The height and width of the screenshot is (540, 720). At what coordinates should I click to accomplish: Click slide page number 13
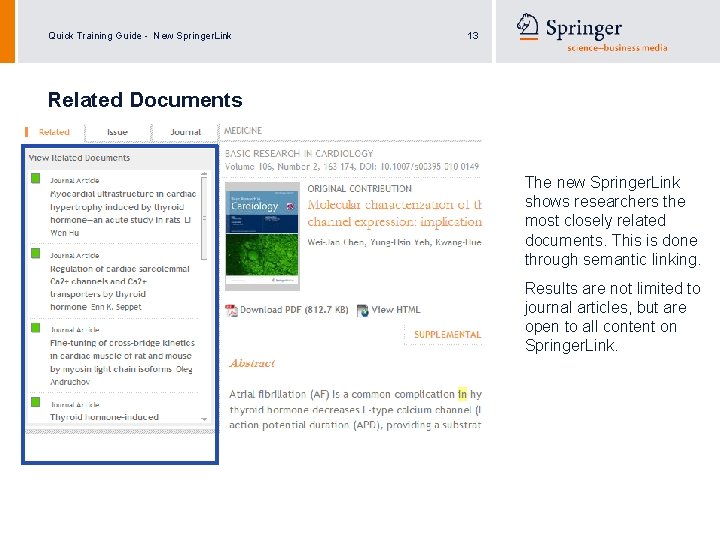[472, 36]
